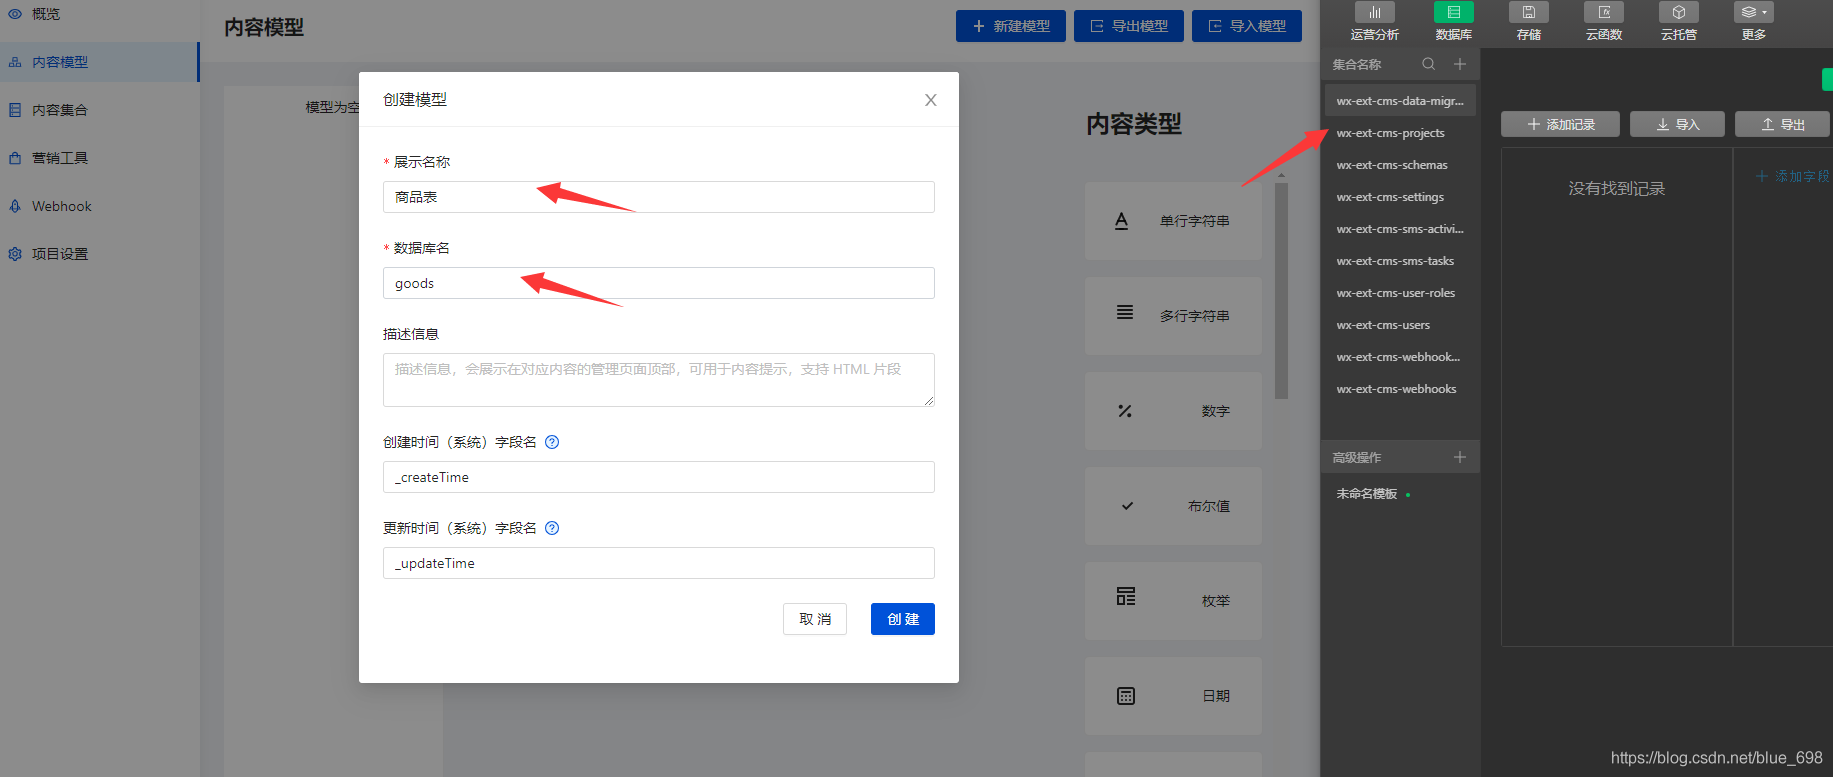Click the 新建模型 button

click(x=1011, y=26)
